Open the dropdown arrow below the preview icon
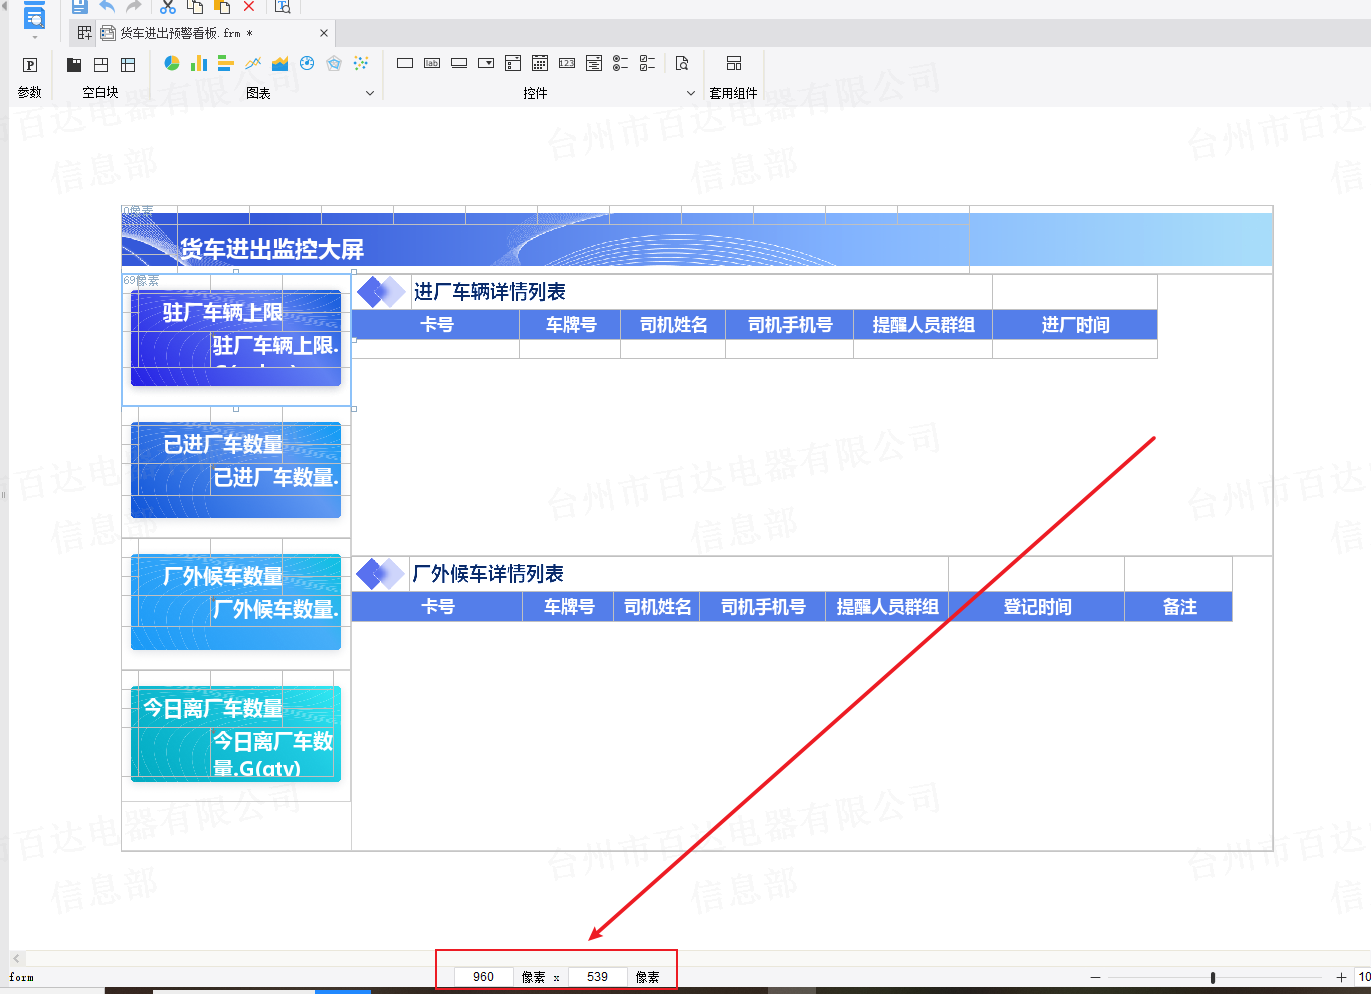 click(x=34, y=37)
